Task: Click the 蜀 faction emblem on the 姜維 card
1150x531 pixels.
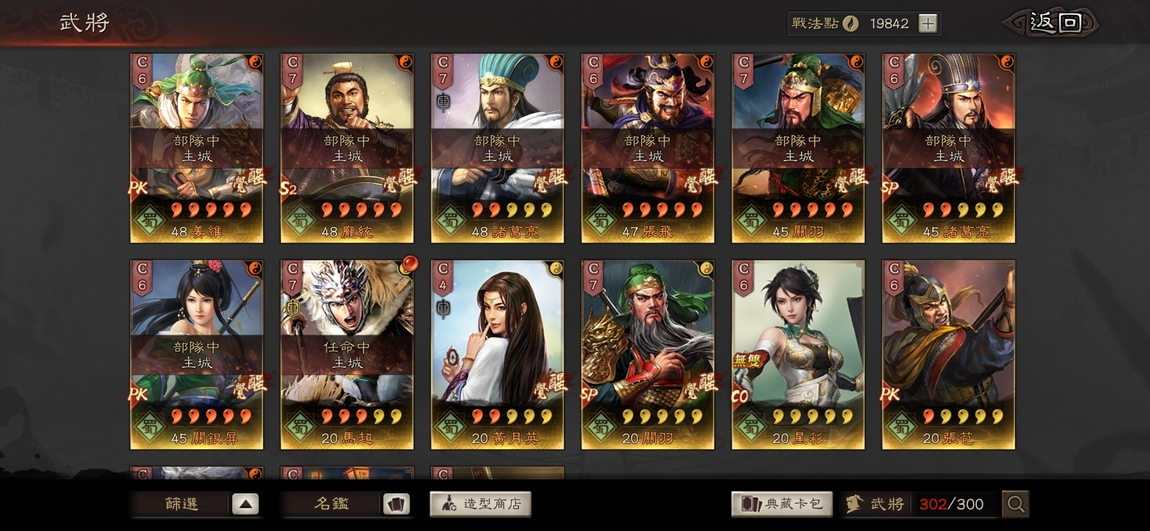Action: (150, 220)
